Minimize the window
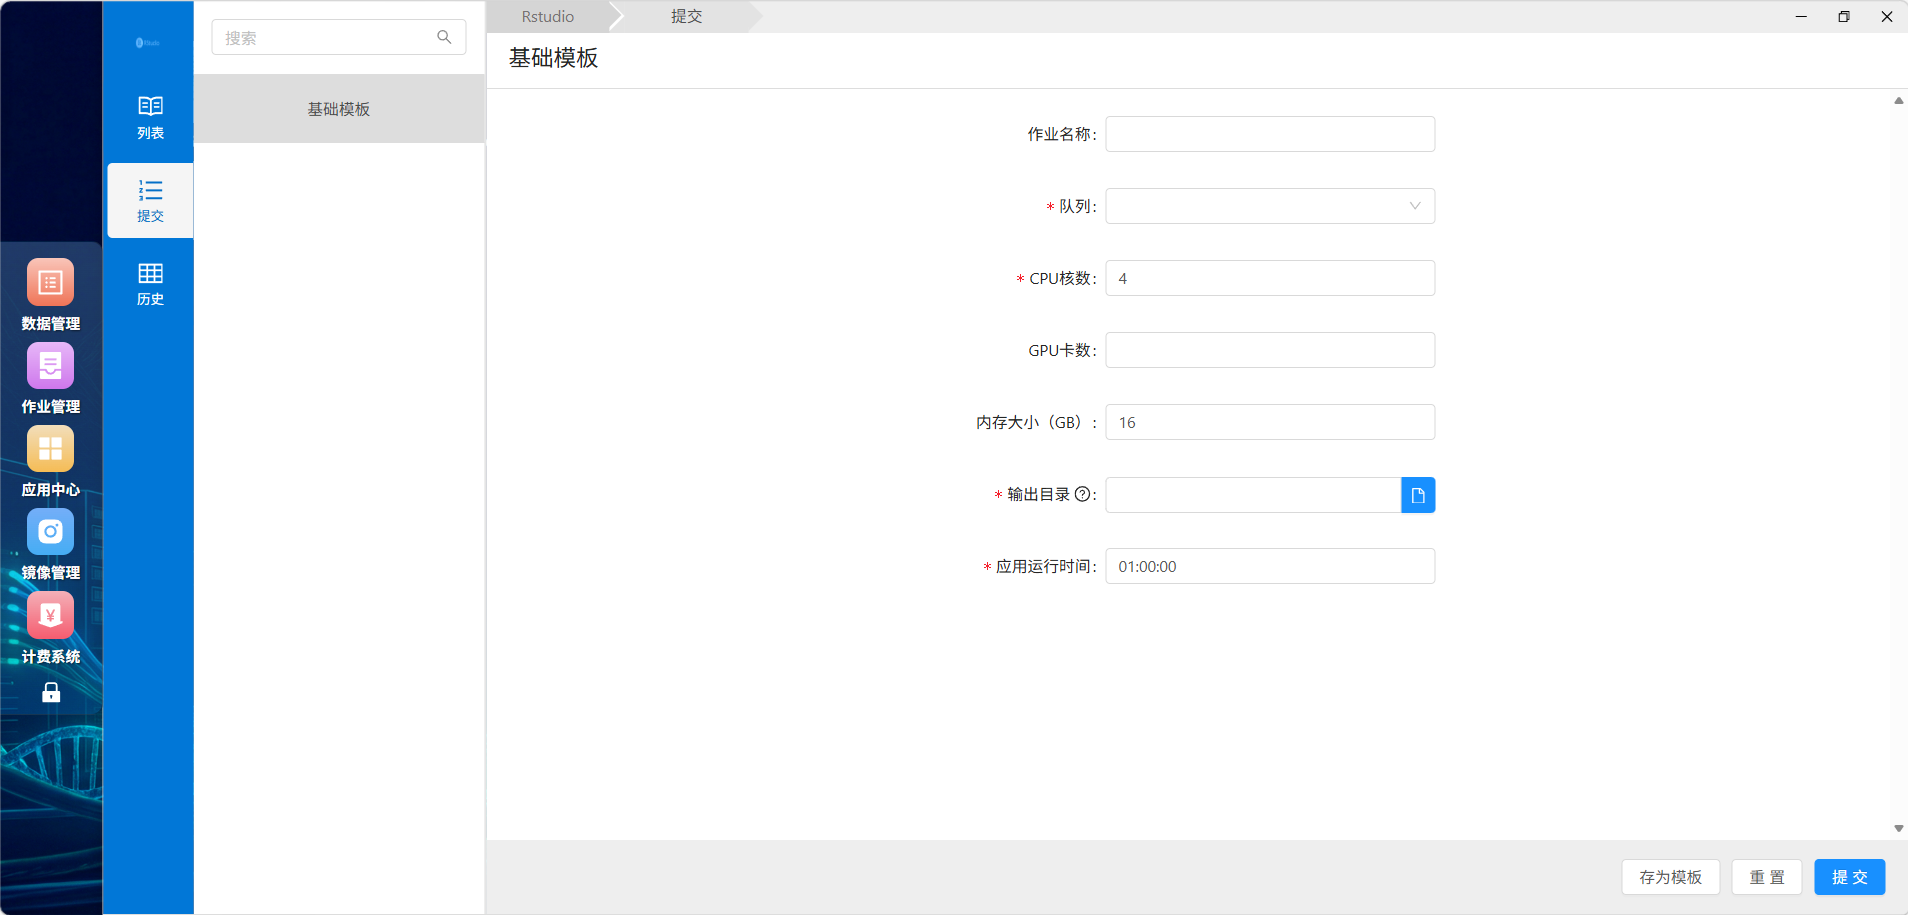The width and height of the screenshot is (1908, 915). [1801, 16]
